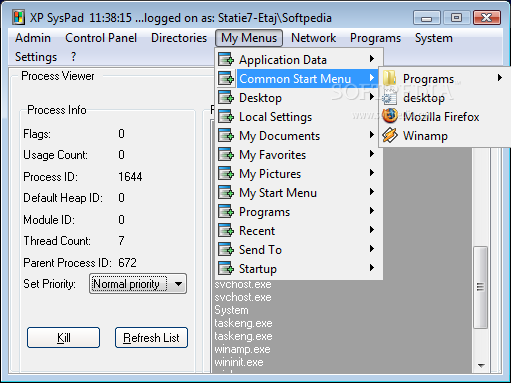
Task: Click the icon beside Startup
Action: point(226,268)
